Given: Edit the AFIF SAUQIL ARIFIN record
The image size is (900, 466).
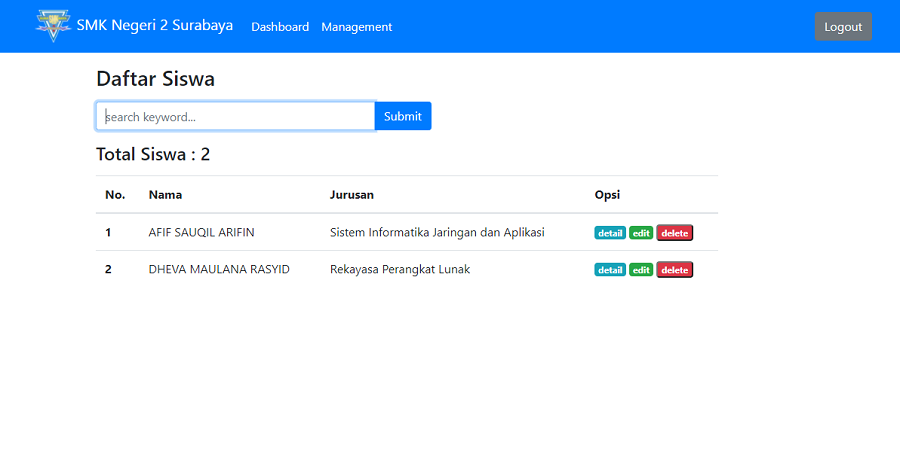Looking at the screenshot, I should pos(641,233).
